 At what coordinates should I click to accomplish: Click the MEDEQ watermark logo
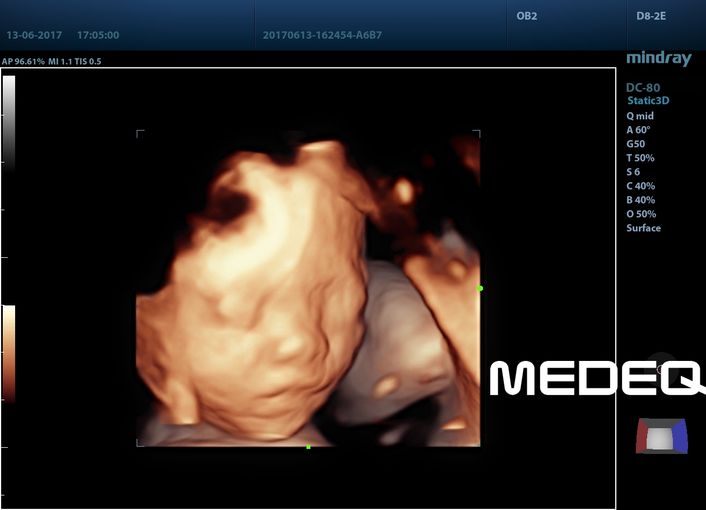click(596, 377)
